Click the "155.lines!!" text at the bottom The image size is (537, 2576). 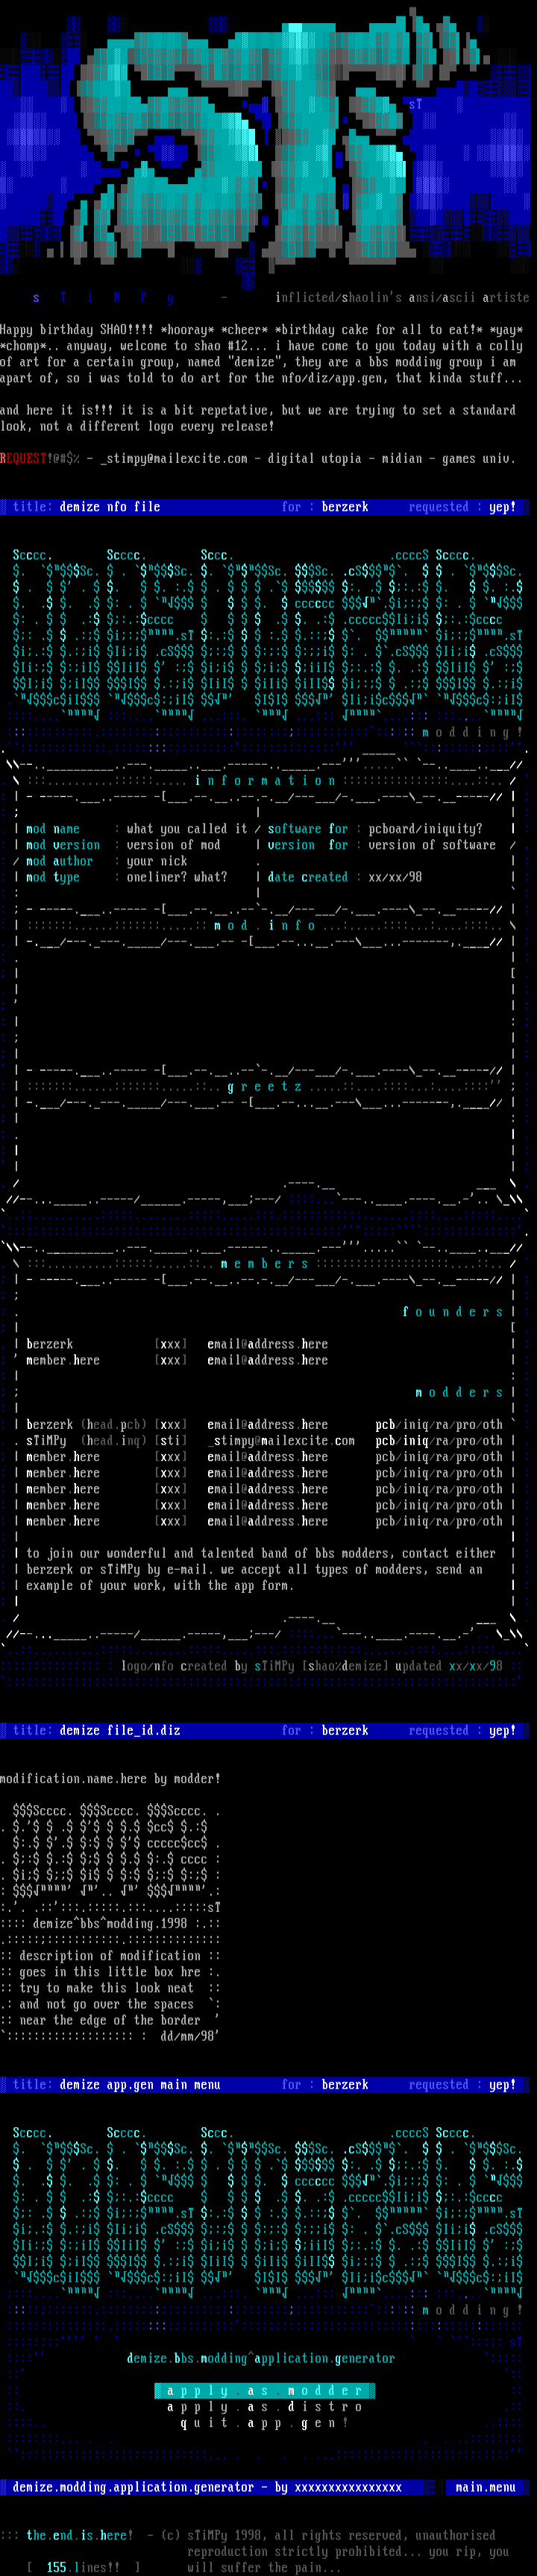coord(83,2566)
